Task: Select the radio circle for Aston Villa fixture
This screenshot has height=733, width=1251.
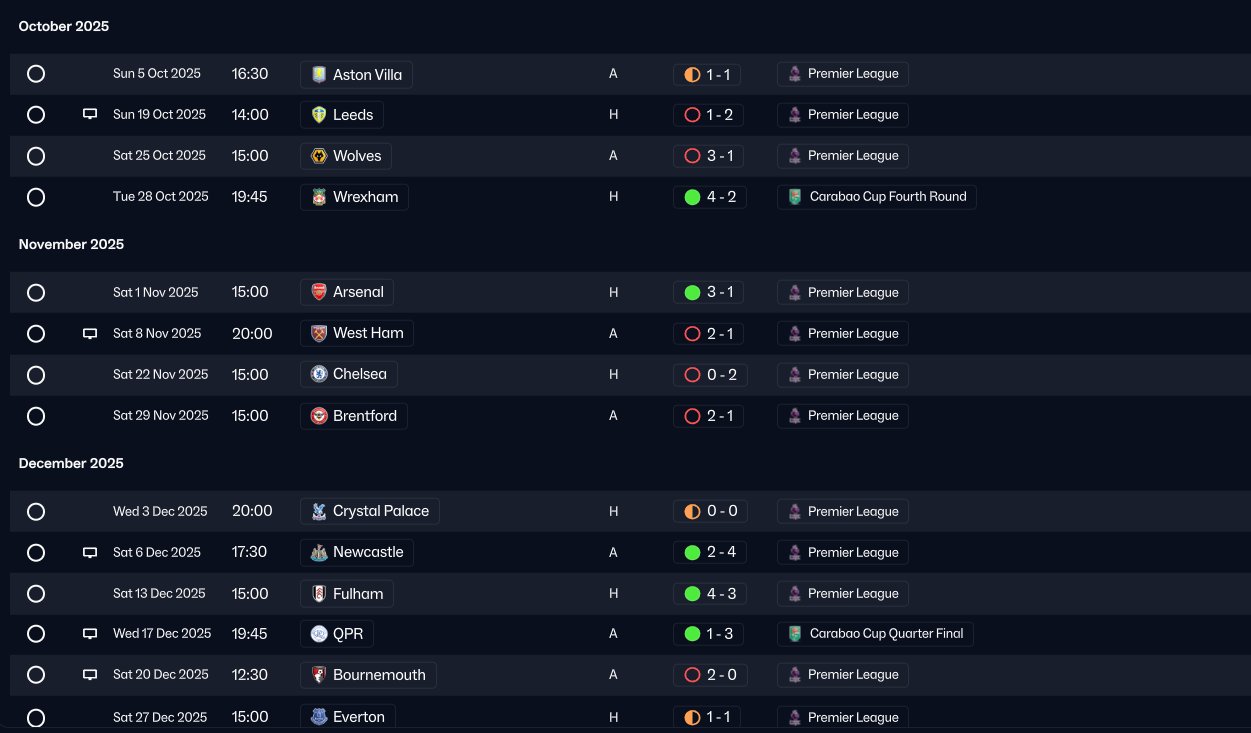Action: coord(36,74)
